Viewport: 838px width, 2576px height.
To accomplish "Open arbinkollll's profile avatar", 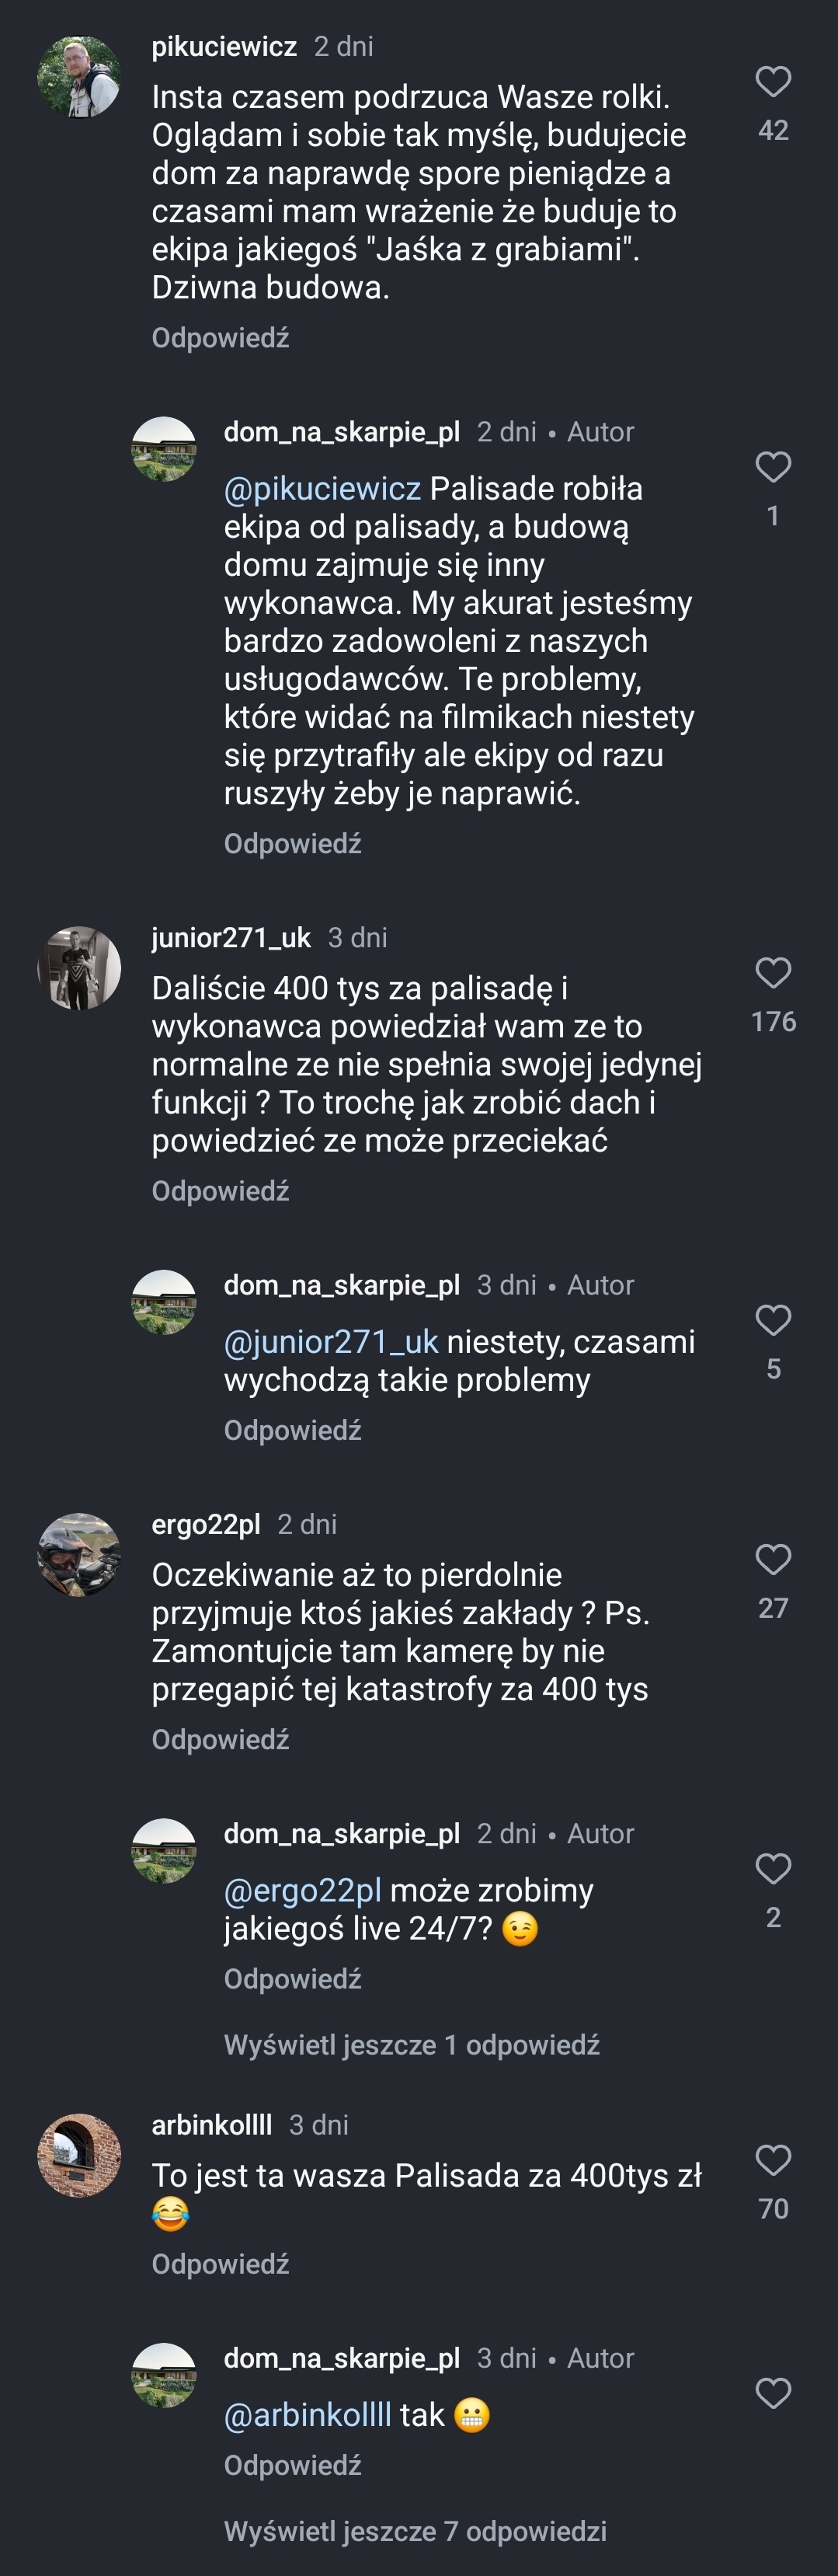I will click(x=79, y=2155).
